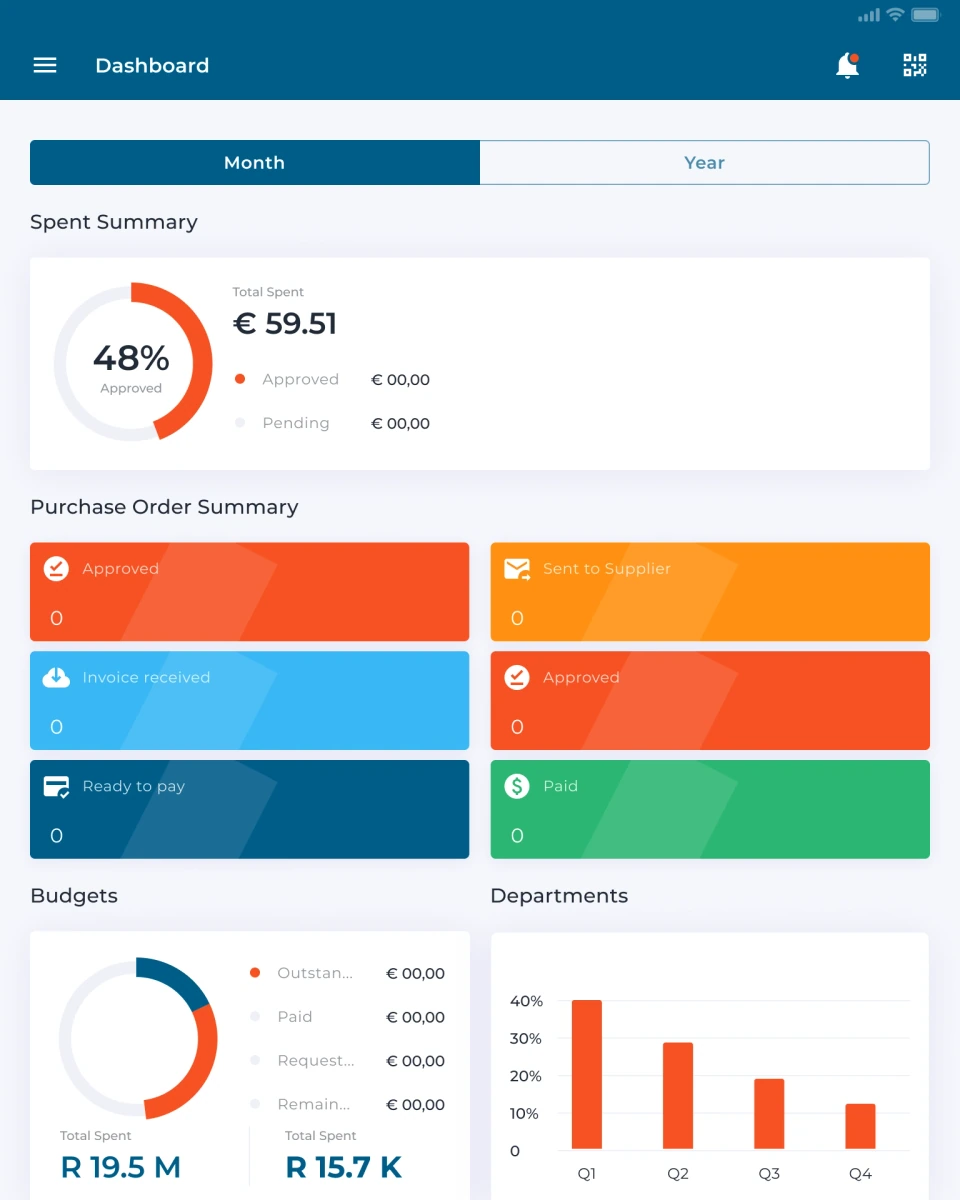960x1200 pixels.
Task: Click the Budgets heading
Action: coord(74,896)
